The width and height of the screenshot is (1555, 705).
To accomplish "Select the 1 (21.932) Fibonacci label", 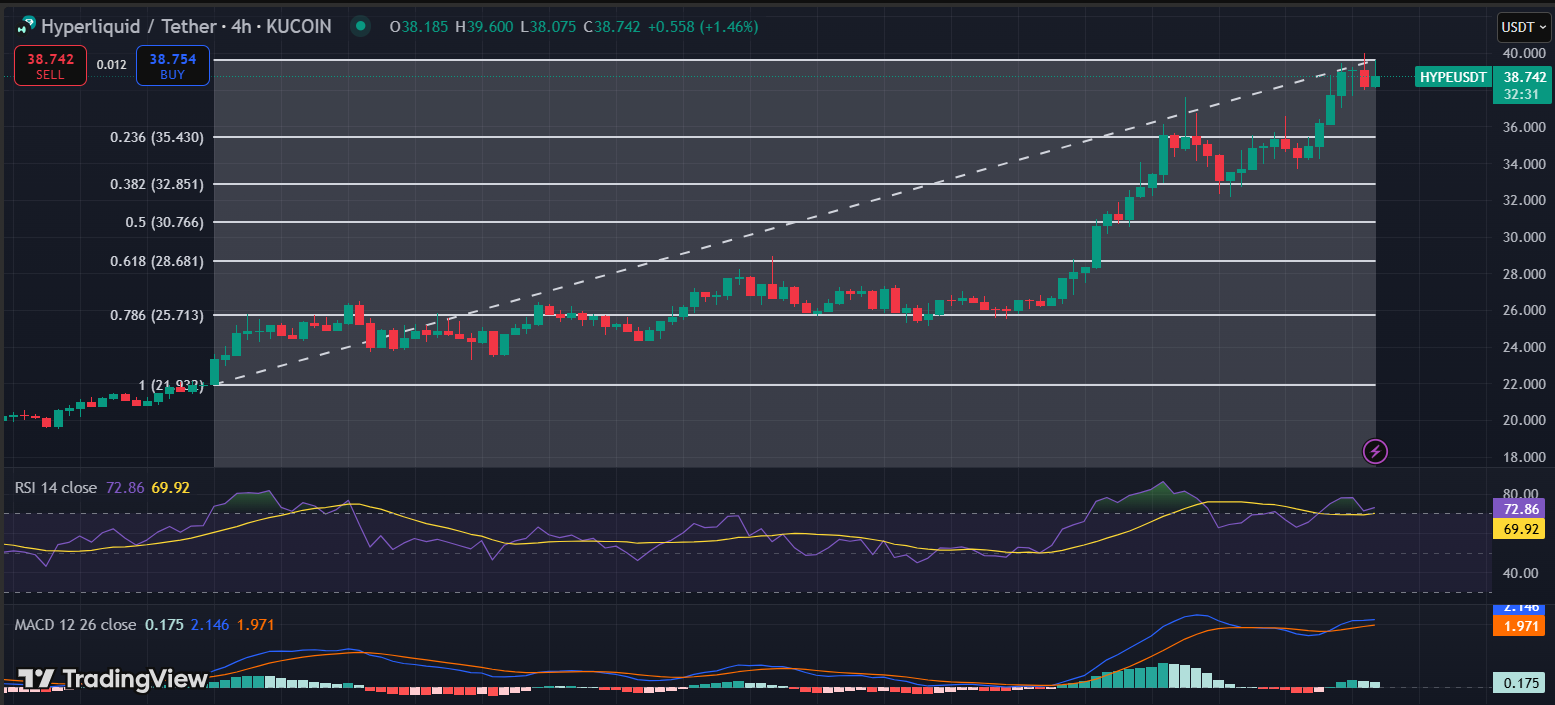I will click(171, 385).
